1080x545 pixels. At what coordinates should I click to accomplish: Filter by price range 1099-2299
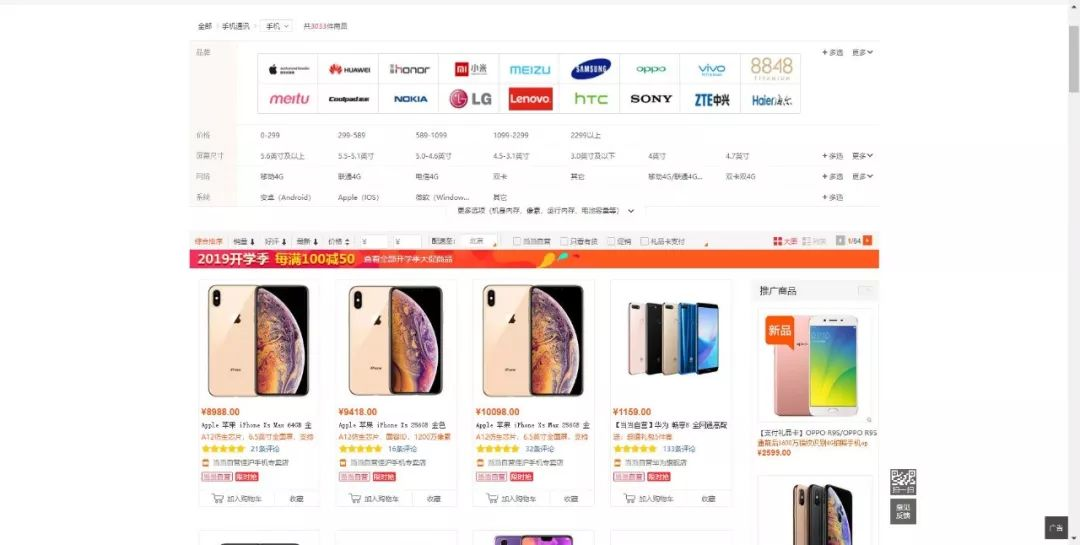(x=510, y=135)
